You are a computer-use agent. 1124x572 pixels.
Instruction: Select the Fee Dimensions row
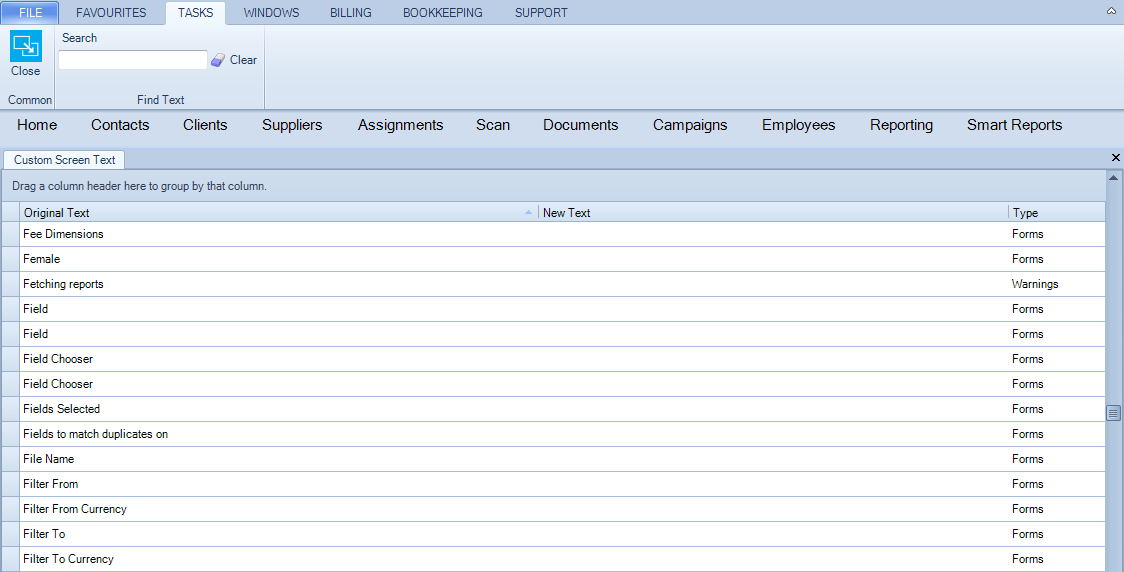pyautogui.click(x=553, y=234)
